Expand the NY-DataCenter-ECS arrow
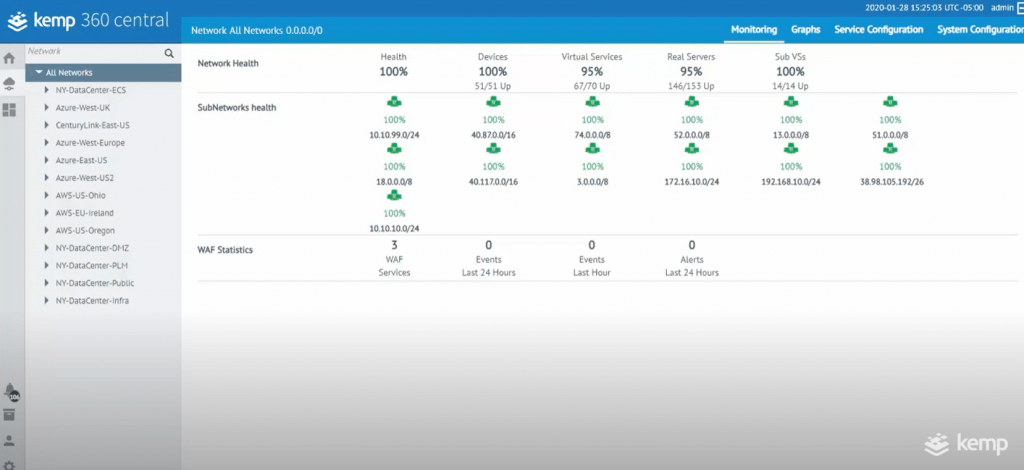The width and height of the screenshot is (1024, 470). (x=46, y=90)
